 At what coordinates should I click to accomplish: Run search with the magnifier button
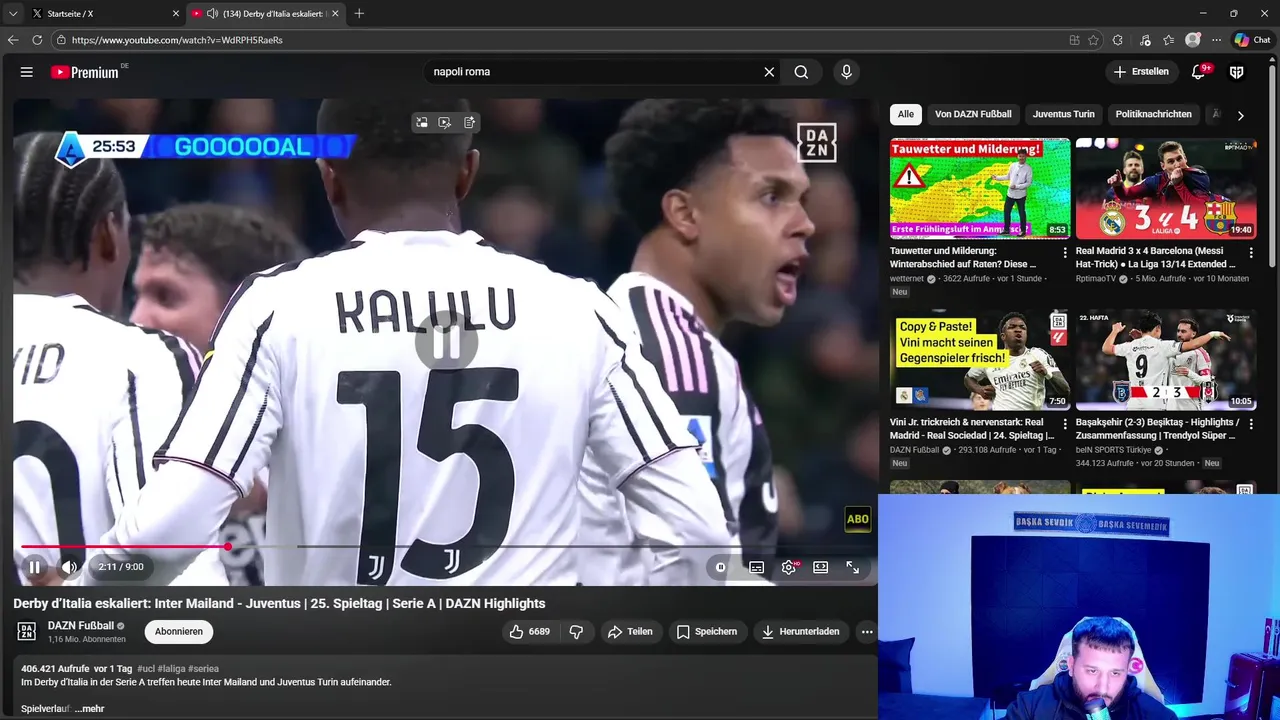(801, 72)
